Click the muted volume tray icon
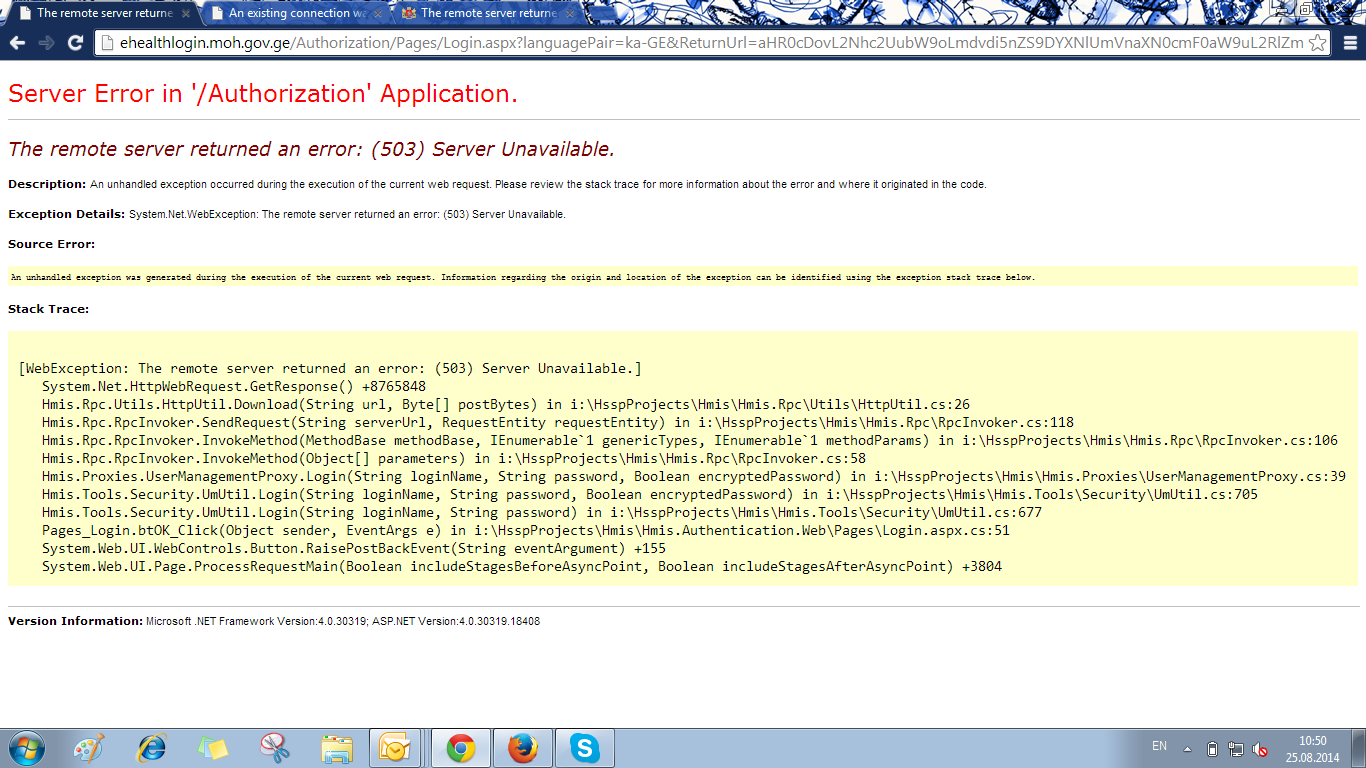1366x768 pixels. coord(1261,749)
